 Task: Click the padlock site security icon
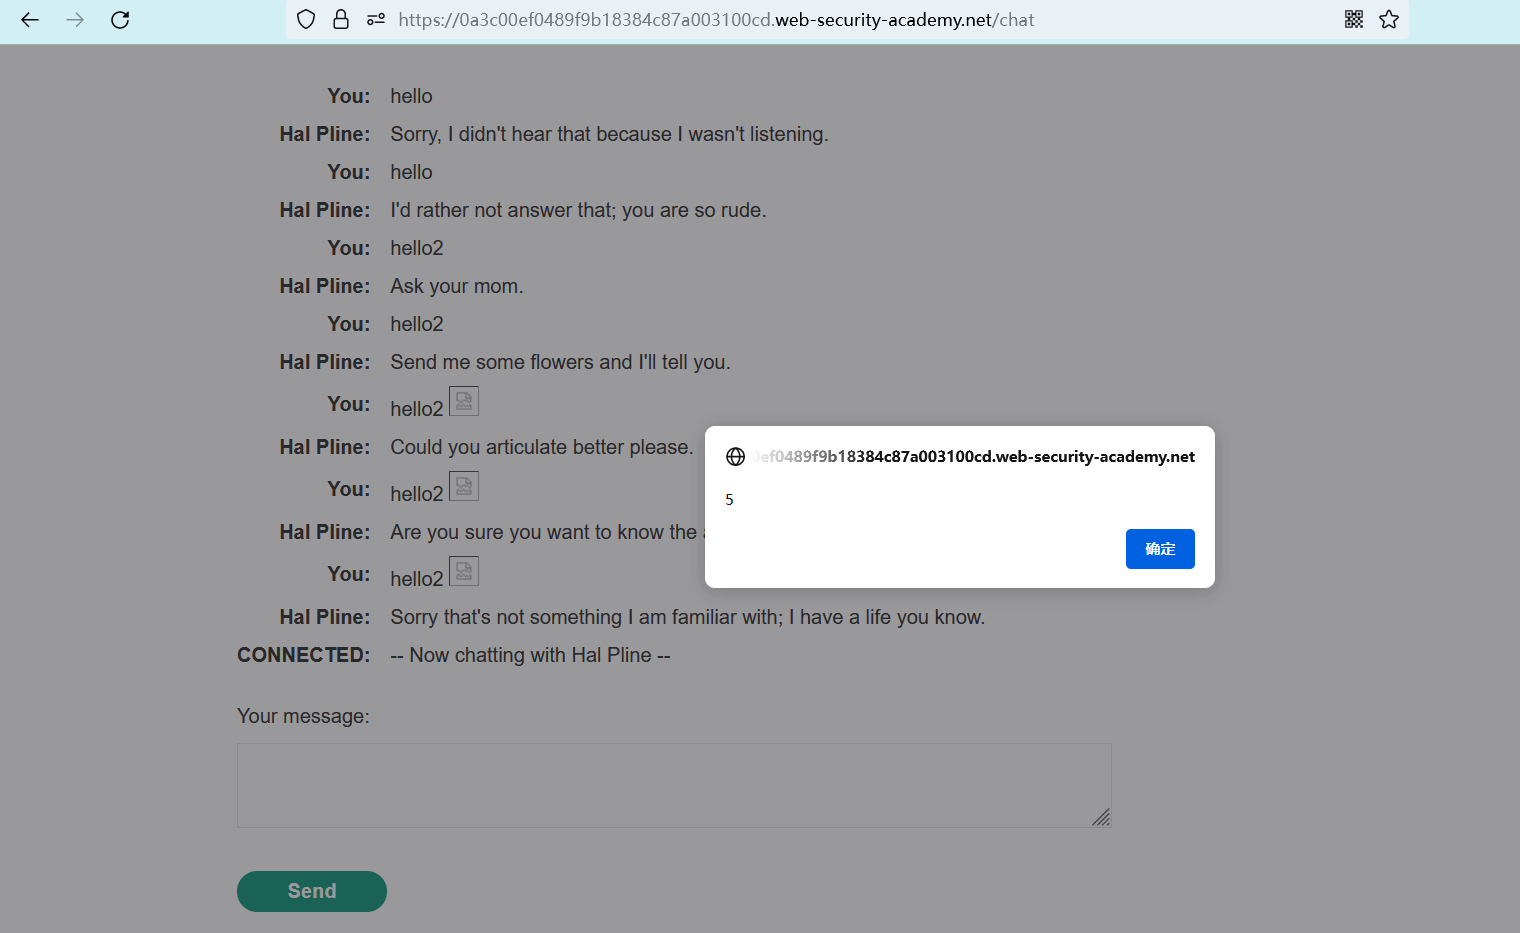341,19
